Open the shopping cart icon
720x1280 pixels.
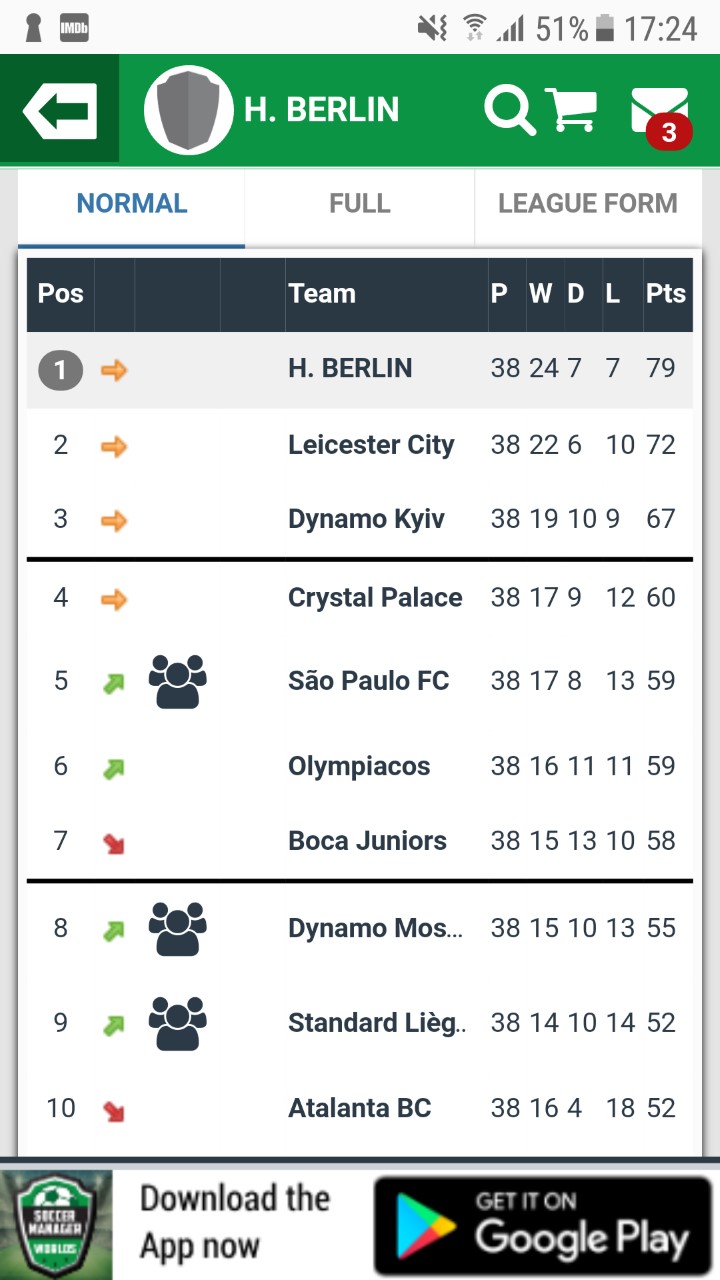pos(571,110)
